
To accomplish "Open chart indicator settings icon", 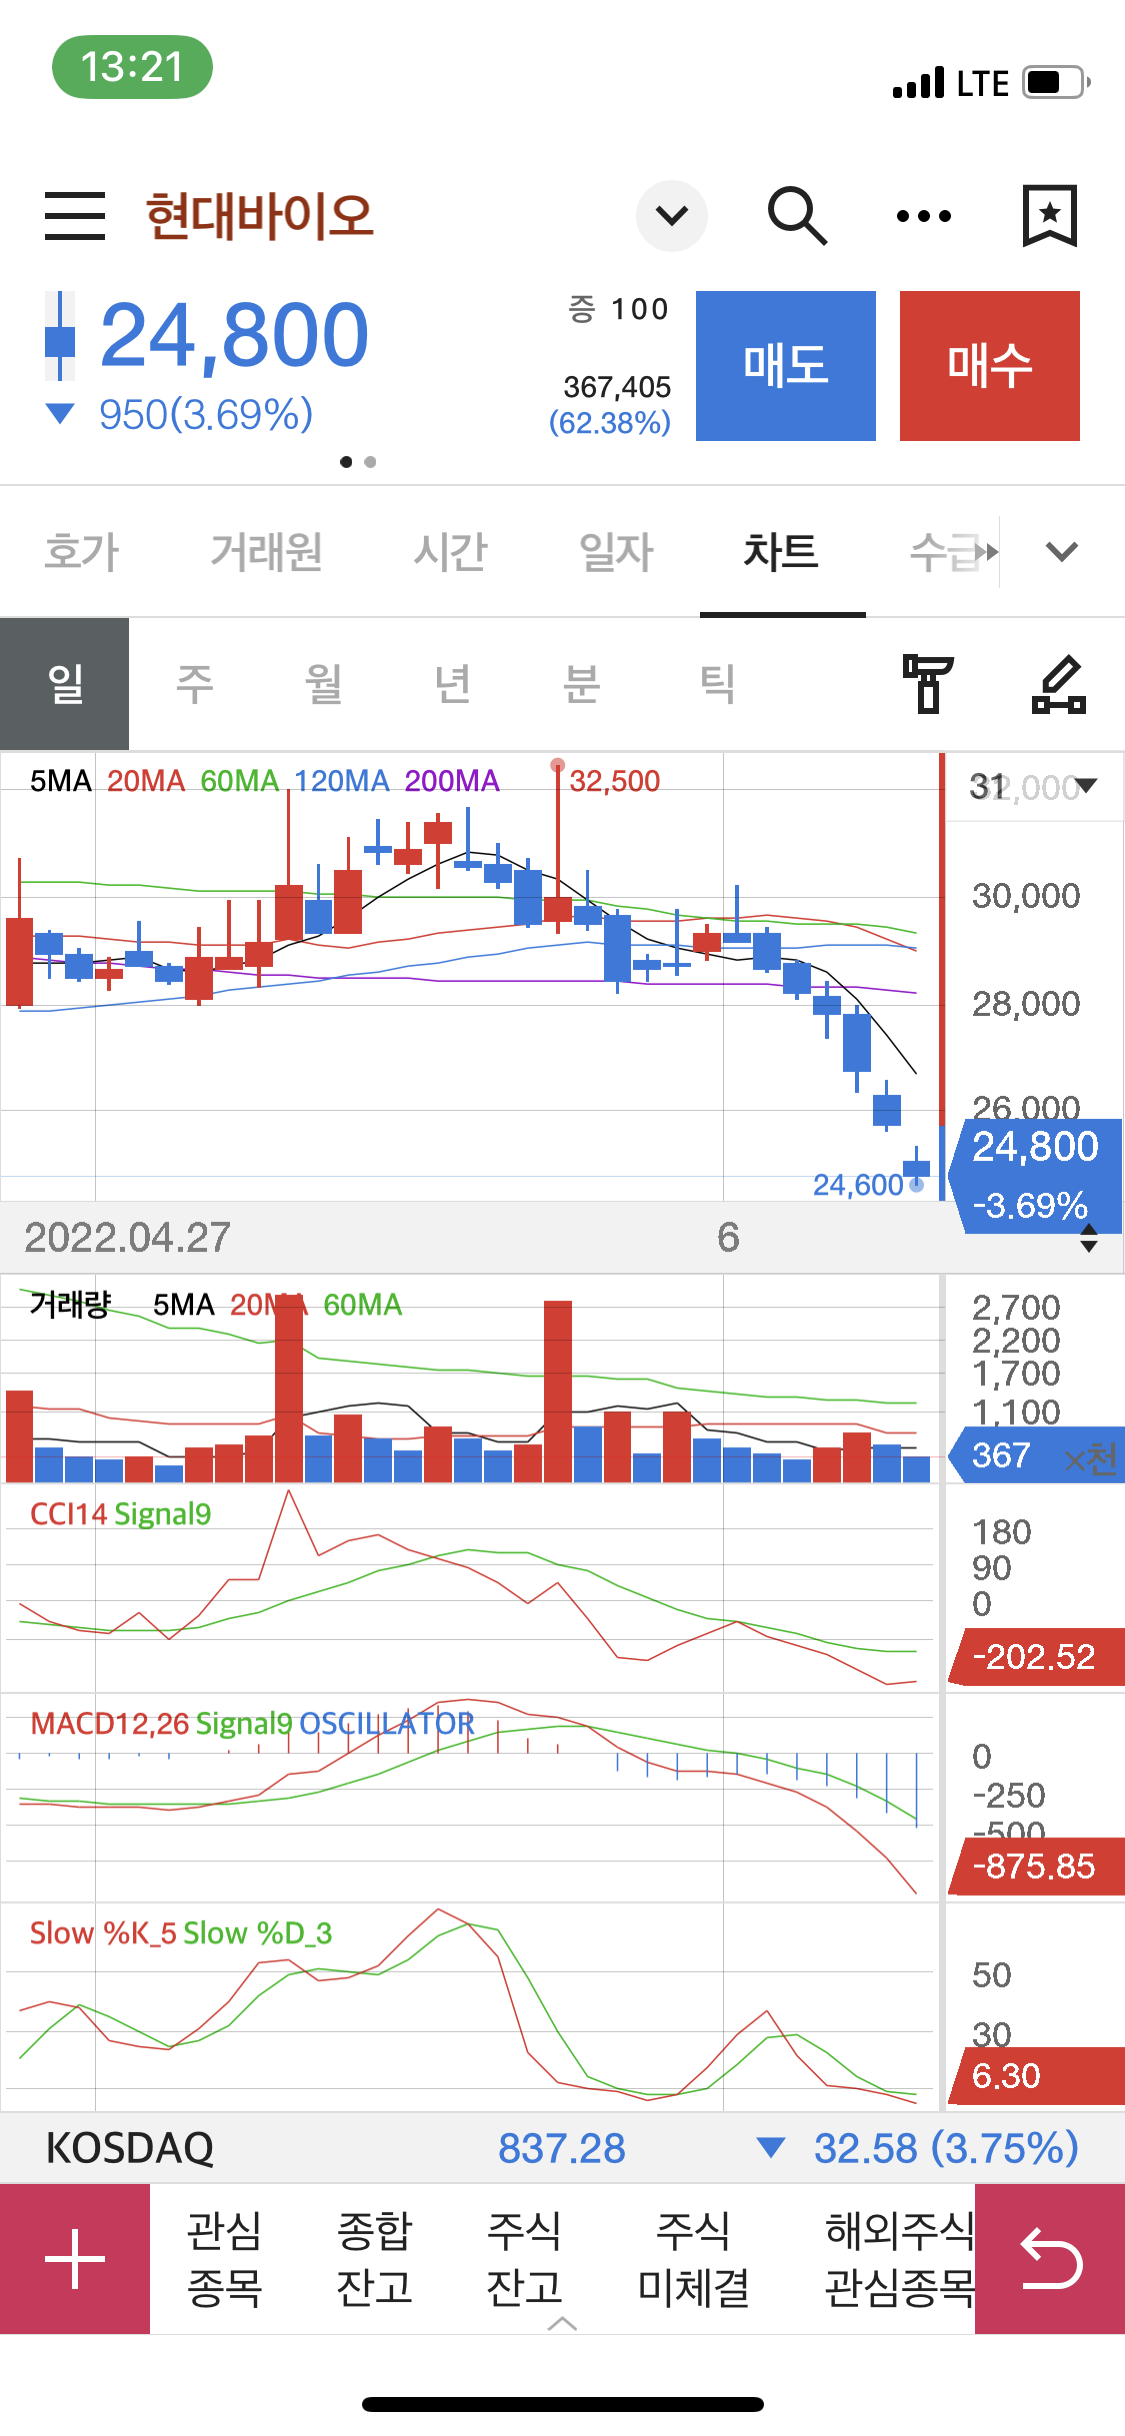I will click(x=928, y=684).
